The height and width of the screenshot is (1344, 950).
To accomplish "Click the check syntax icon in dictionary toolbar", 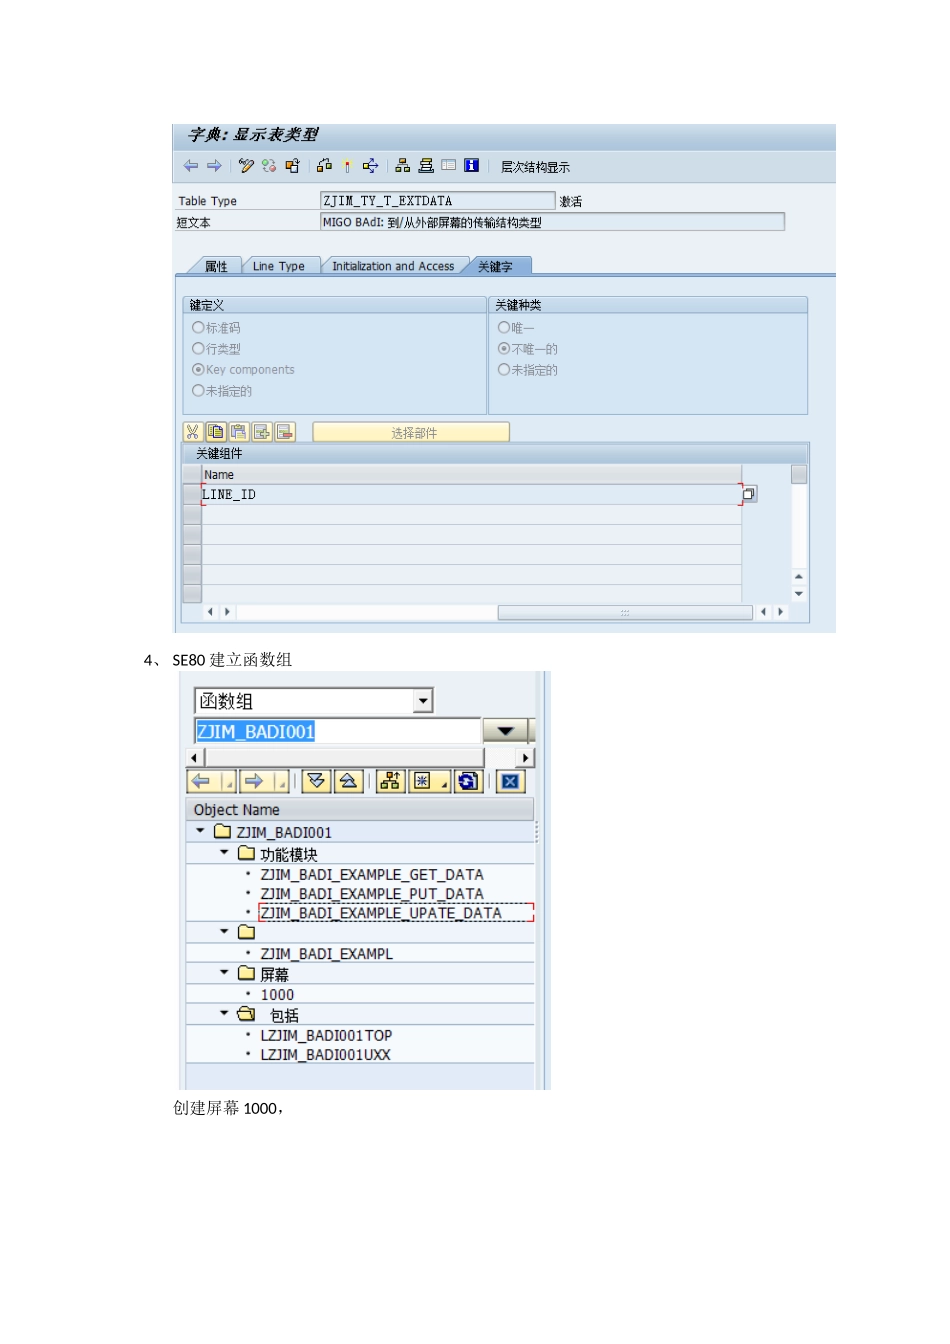I will (324, 166).
